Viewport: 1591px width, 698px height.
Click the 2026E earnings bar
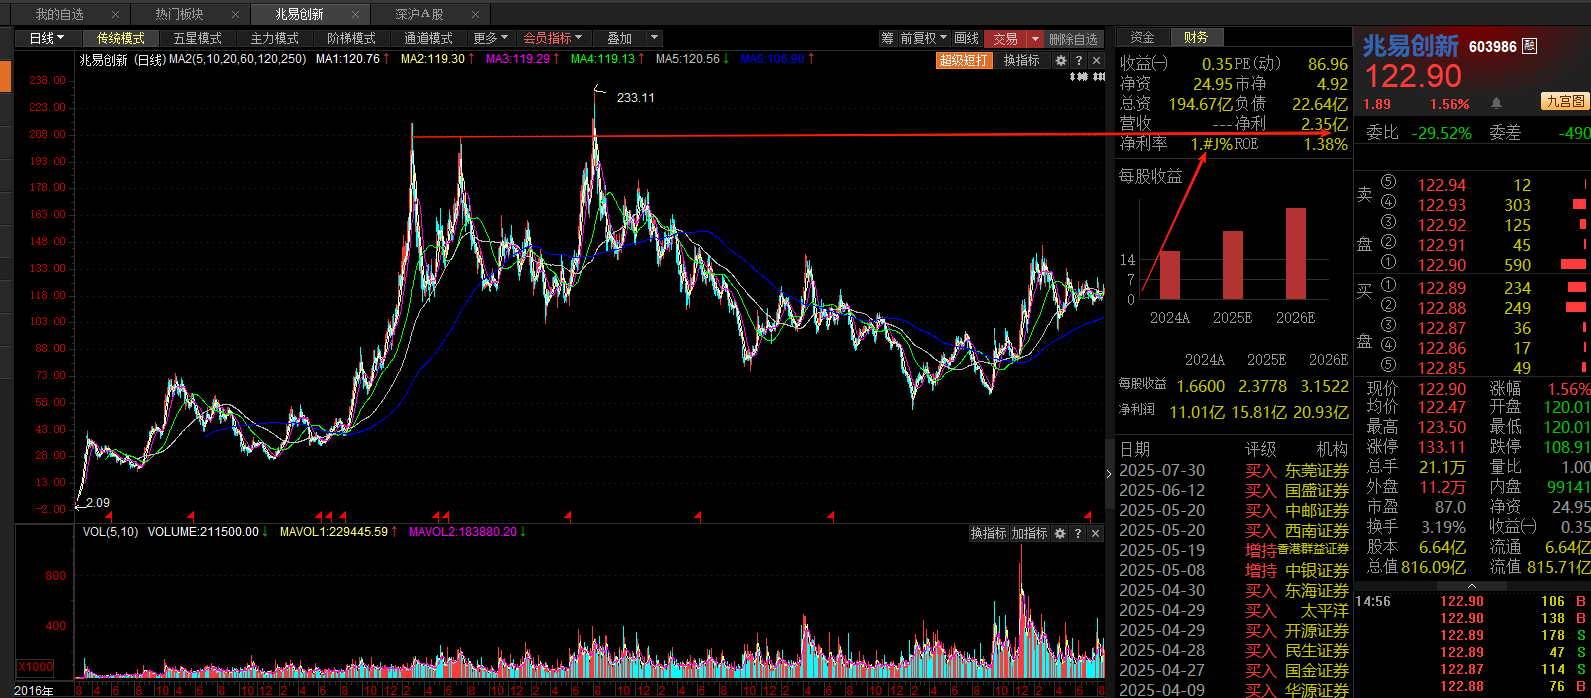1296,253
